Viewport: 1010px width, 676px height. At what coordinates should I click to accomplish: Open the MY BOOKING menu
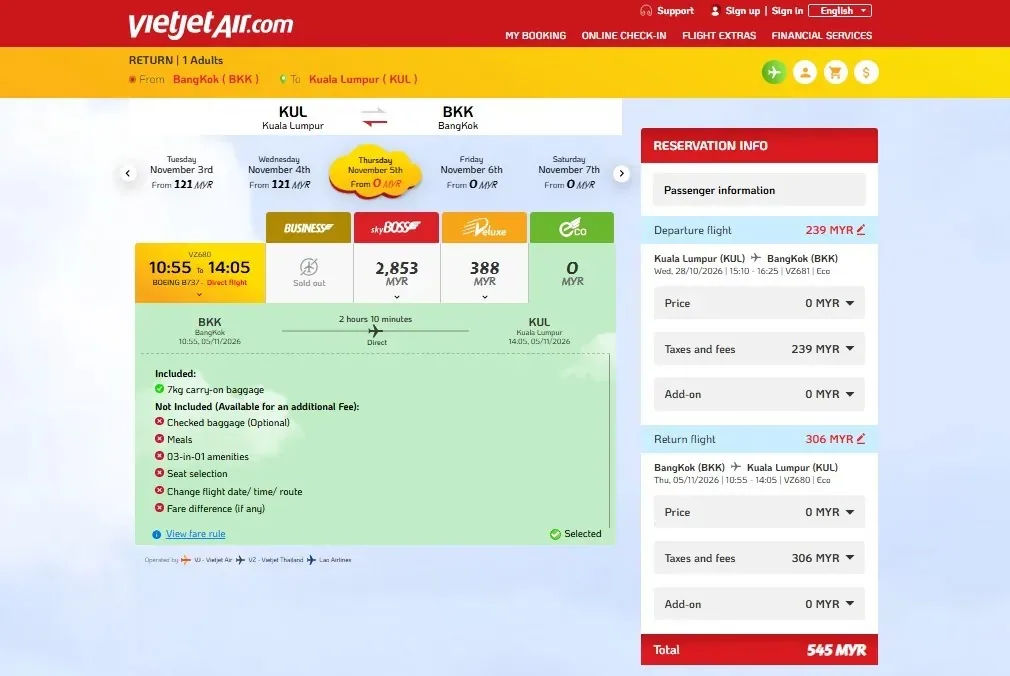coord(535,35)
